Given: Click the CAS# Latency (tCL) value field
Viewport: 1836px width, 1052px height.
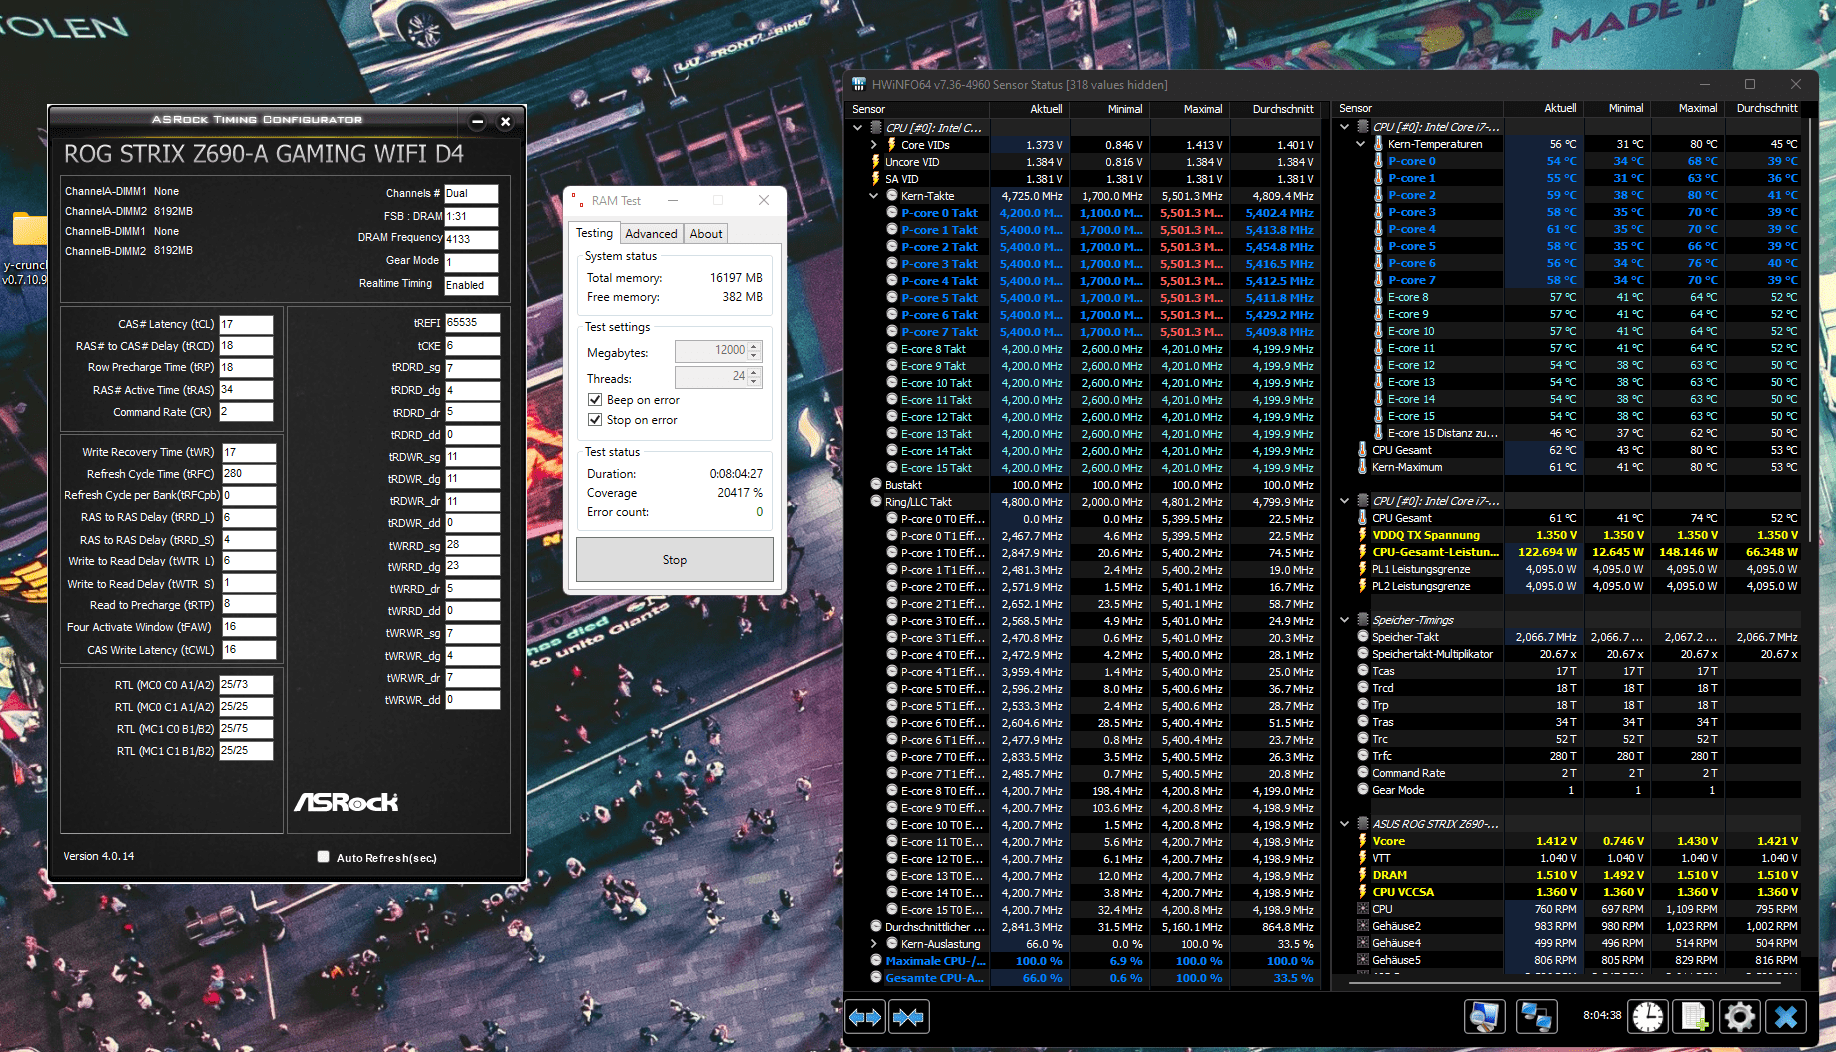Looking at the screenshot, I should click(x=246, y=324).
